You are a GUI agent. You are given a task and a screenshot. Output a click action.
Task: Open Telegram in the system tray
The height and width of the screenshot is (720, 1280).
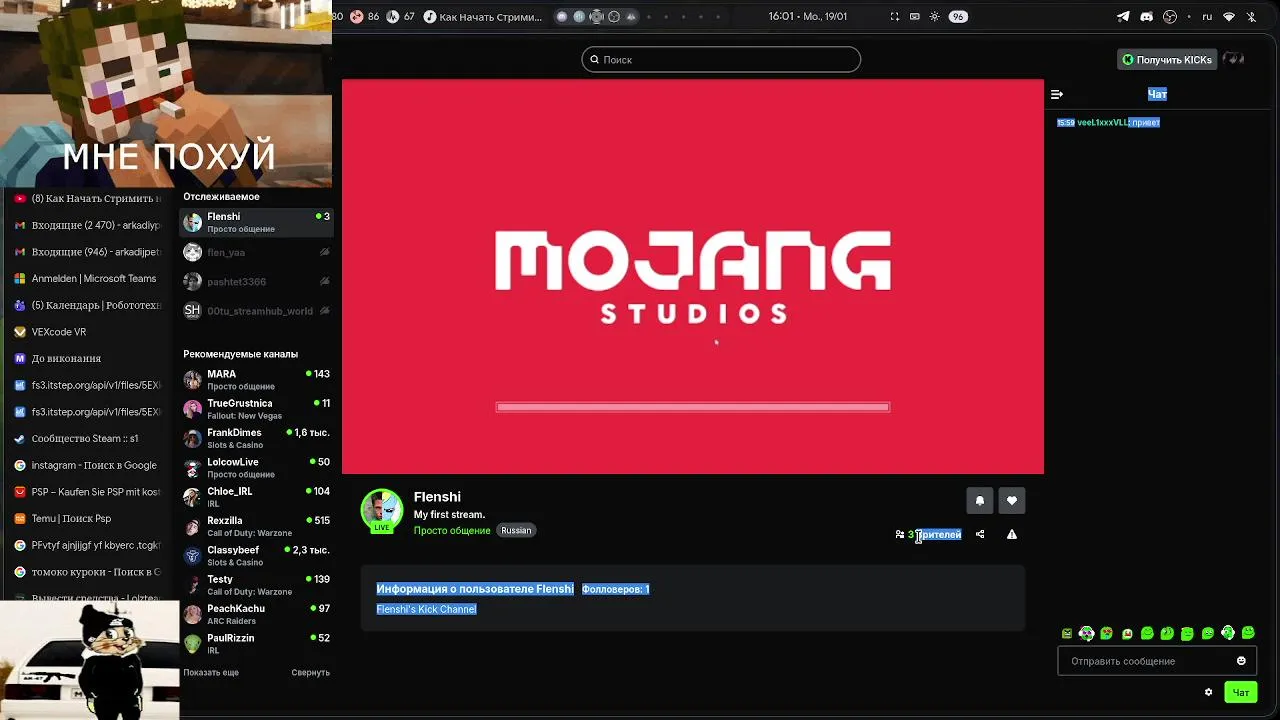(x=1123, y=17)
